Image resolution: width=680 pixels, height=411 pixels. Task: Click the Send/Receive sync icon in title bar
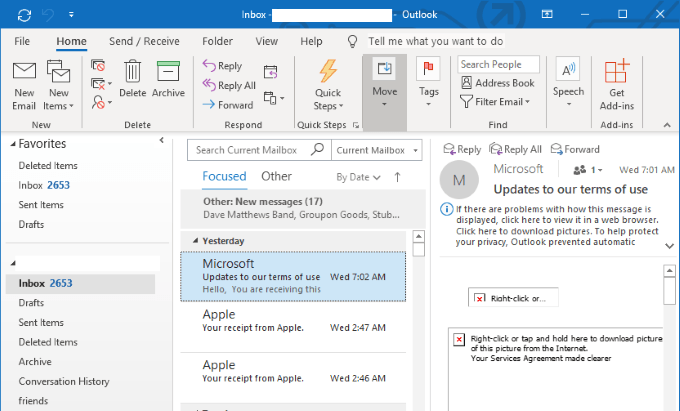pos(23,15)
